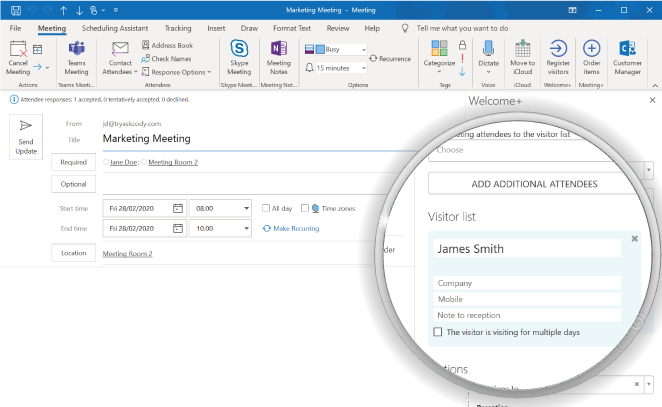Click the Tell me what you want to do box

[462, 28]
